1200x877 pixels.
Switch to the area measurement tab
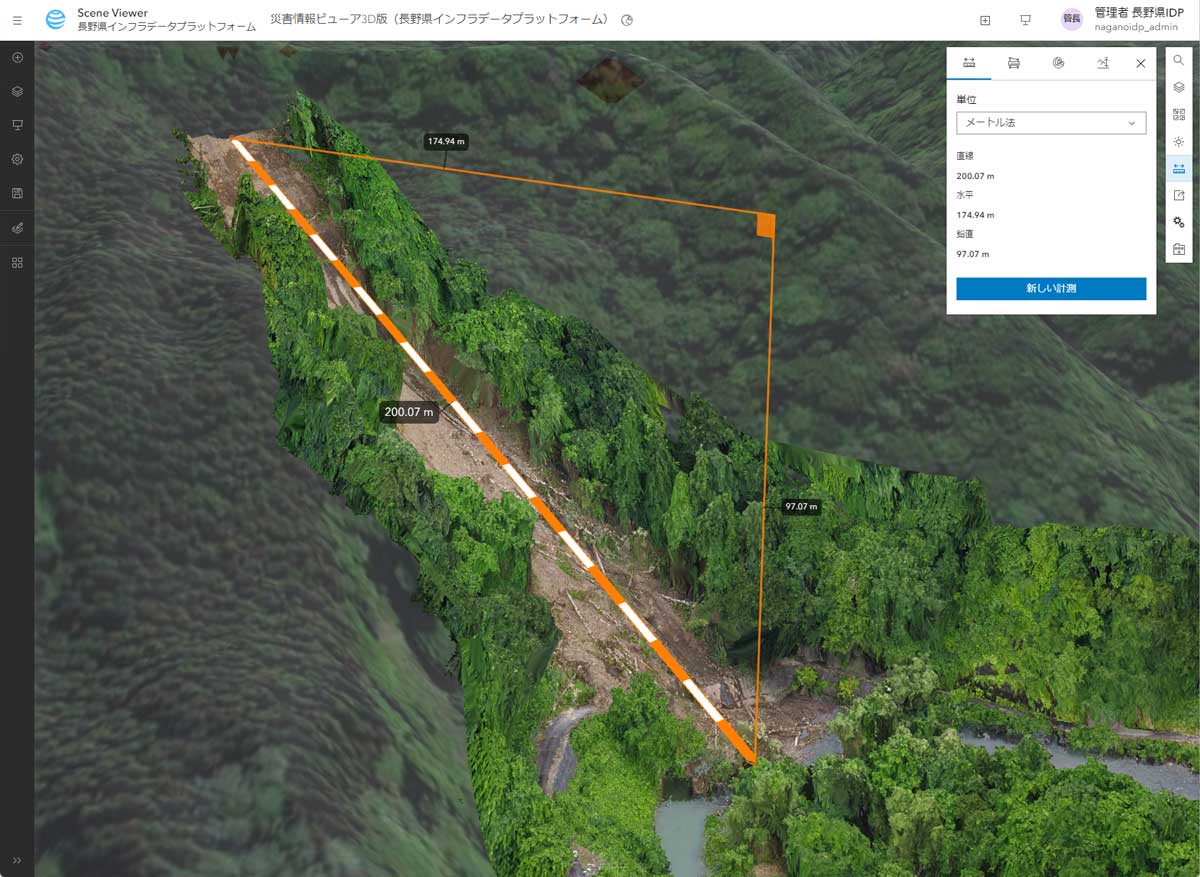[1014, 63]
